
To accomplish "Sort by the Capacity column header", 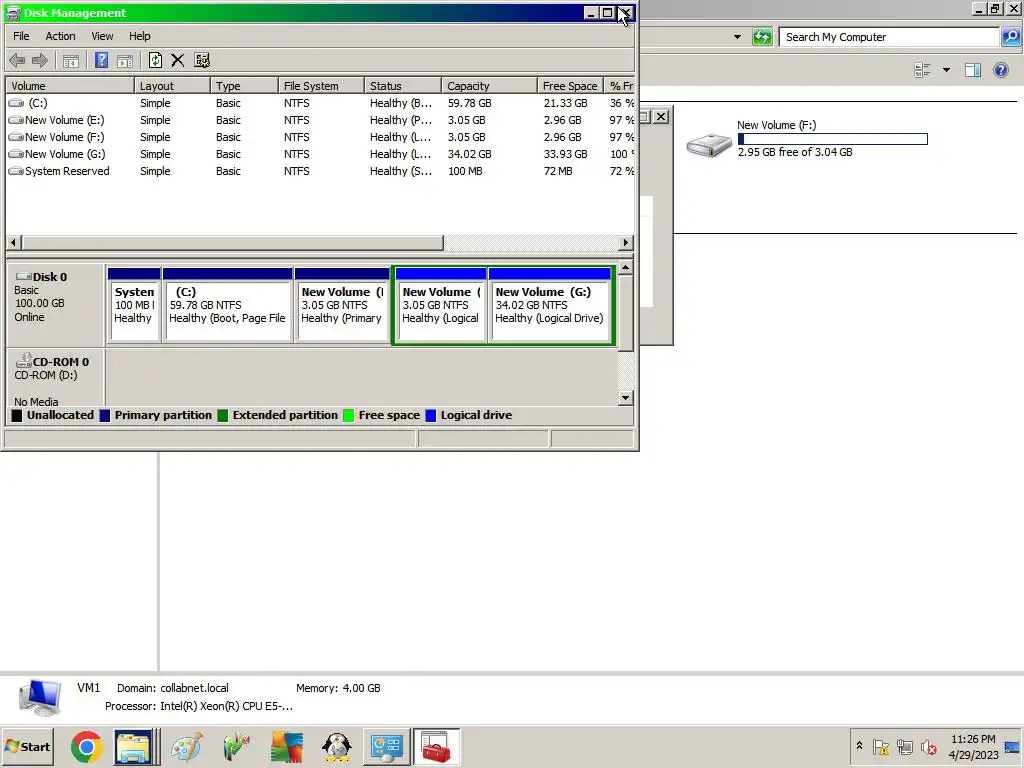I will (x=490, y=86).
